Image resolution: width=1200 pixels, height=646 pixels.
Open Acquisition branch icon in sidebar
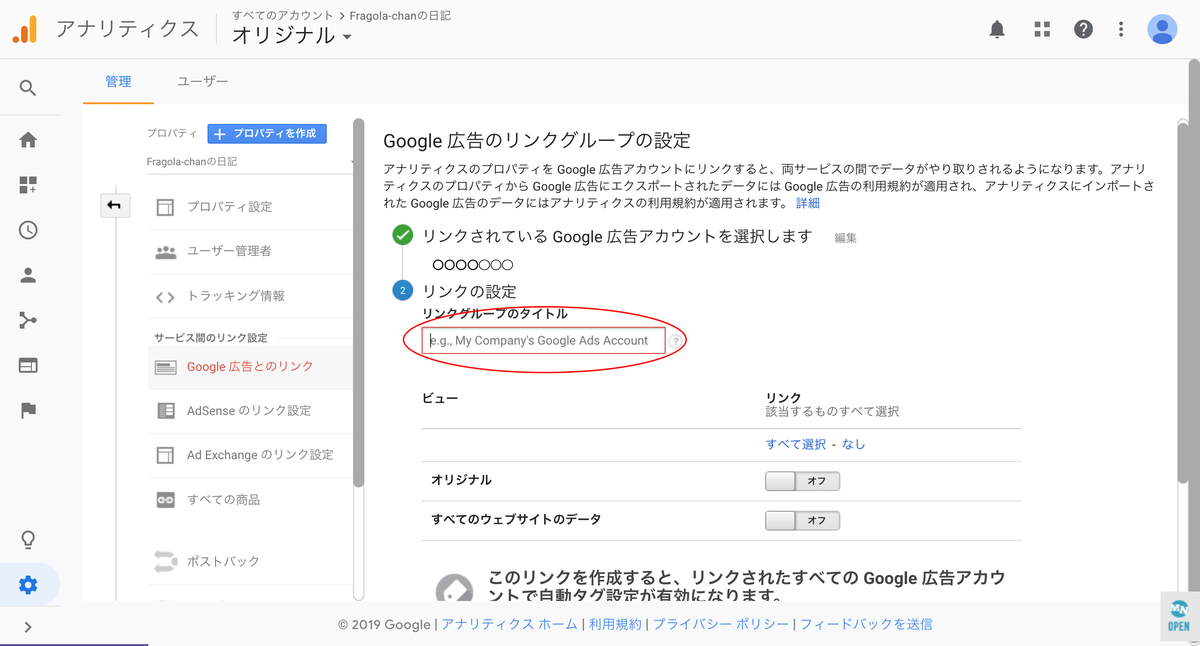pos(28,320)
